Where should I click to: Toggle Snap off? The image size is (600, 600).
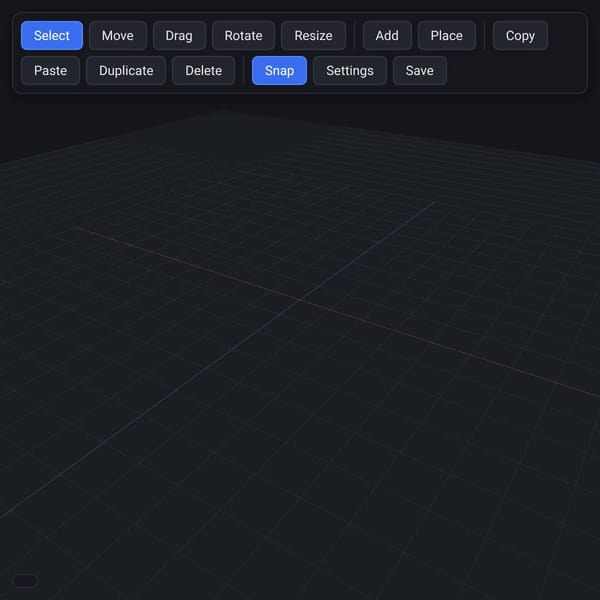279,70
